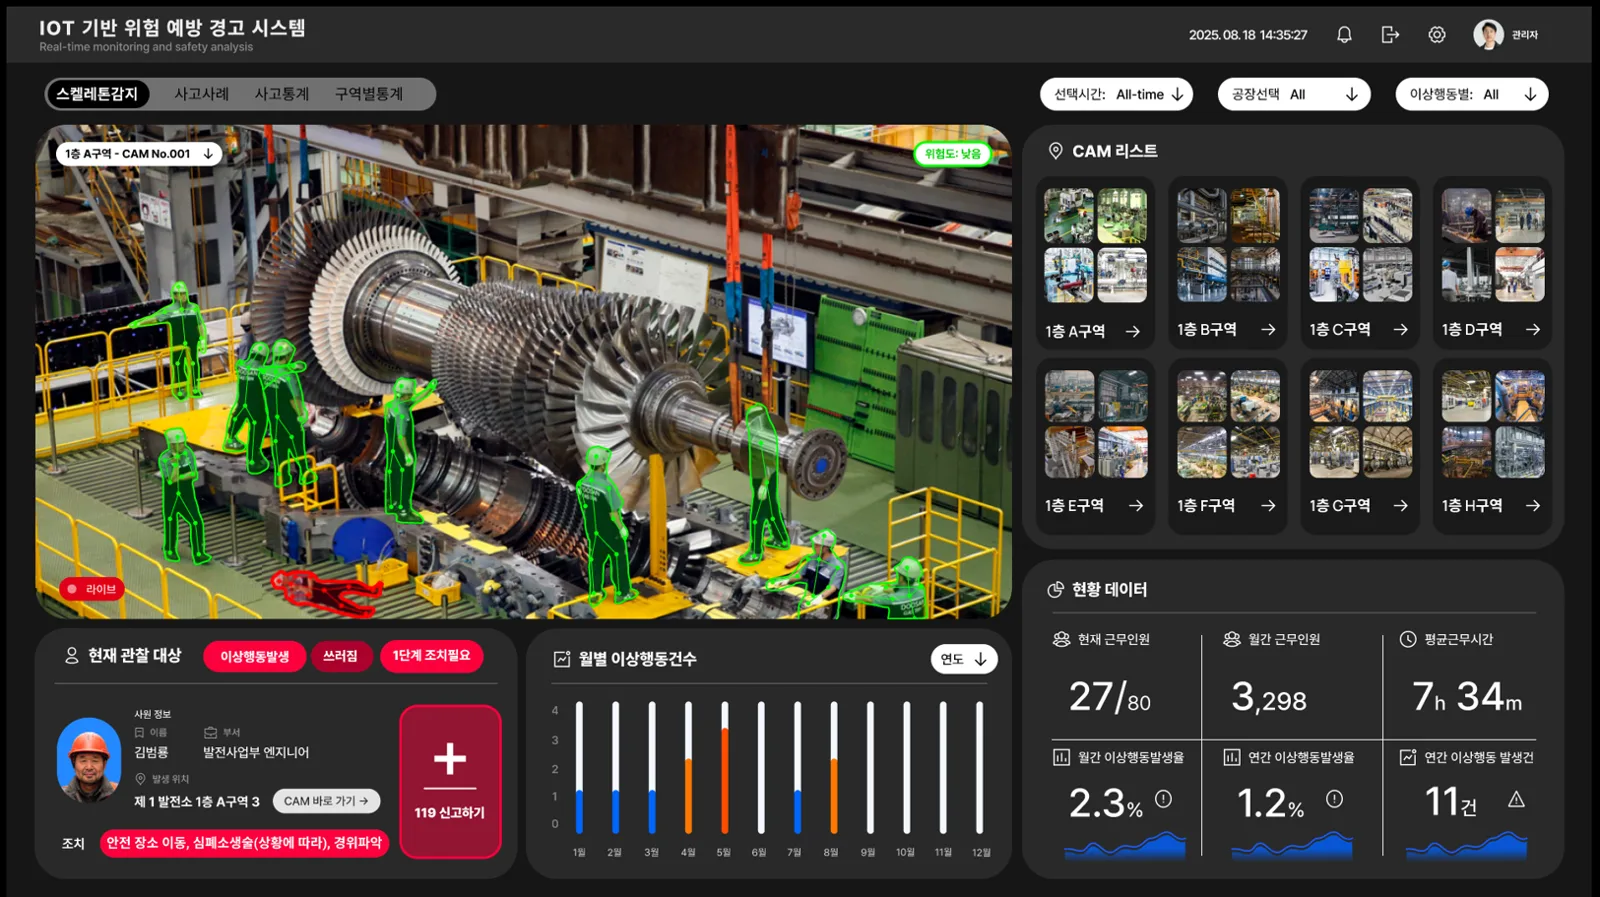This screenshot has height=897, width=1600.
Task: Click the logout exit icon
Action: tap(1390, 35)
